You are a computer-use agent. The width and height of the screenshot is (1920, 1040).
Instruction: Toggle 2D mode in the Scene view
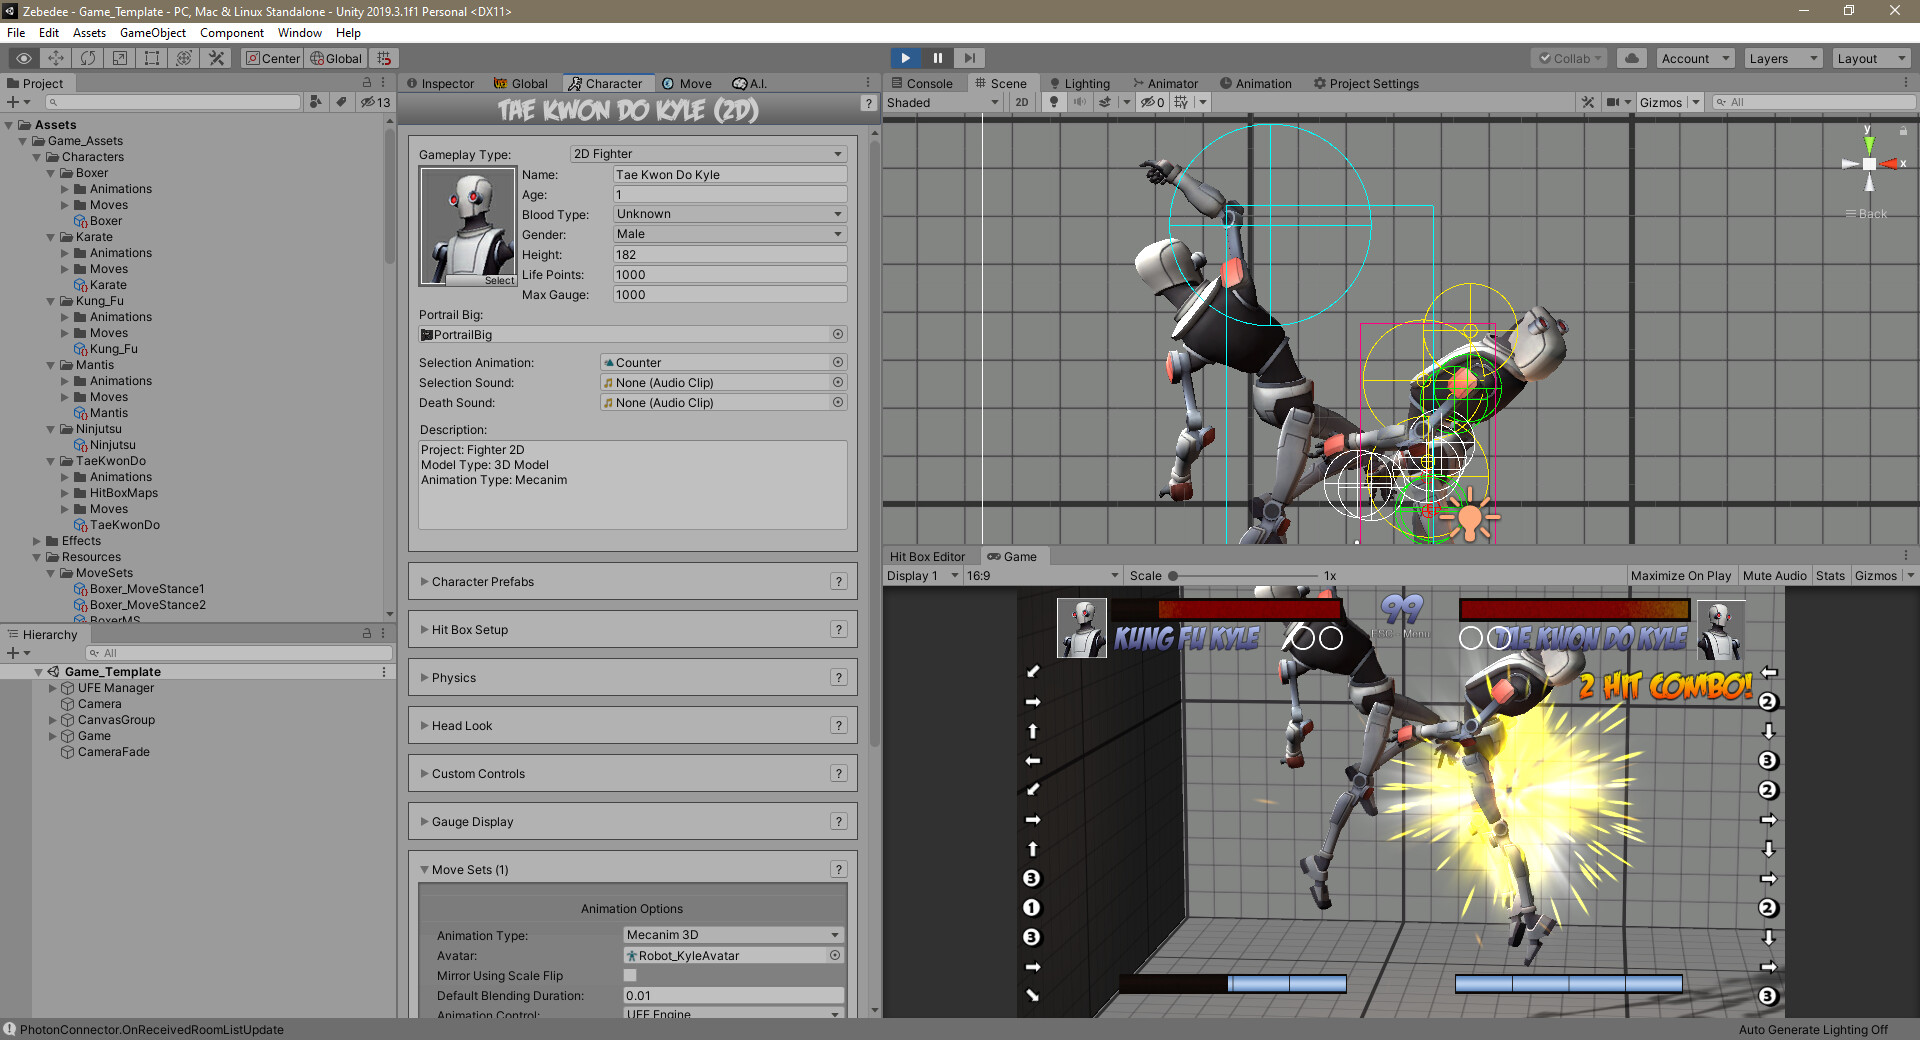pos(1021,102)
